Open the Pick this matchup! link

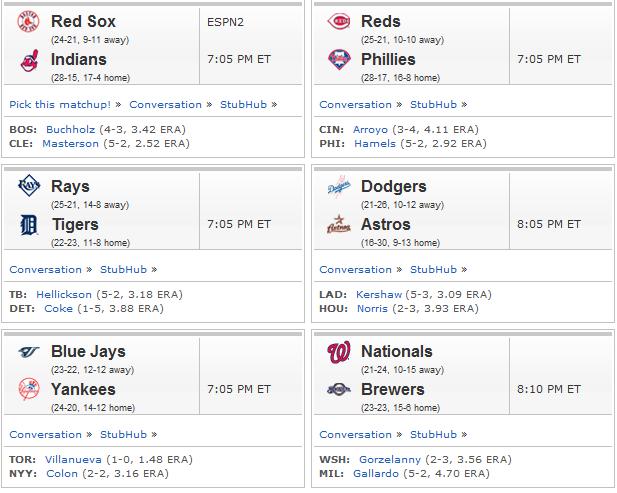(60, 105)
